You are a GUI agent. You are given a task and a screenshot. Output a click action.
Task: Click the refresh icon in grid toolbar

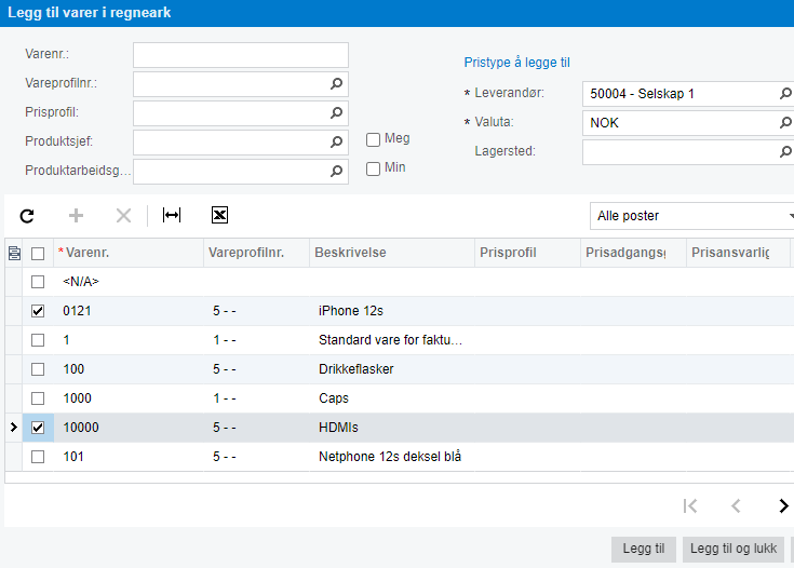(x=27, y=215)
